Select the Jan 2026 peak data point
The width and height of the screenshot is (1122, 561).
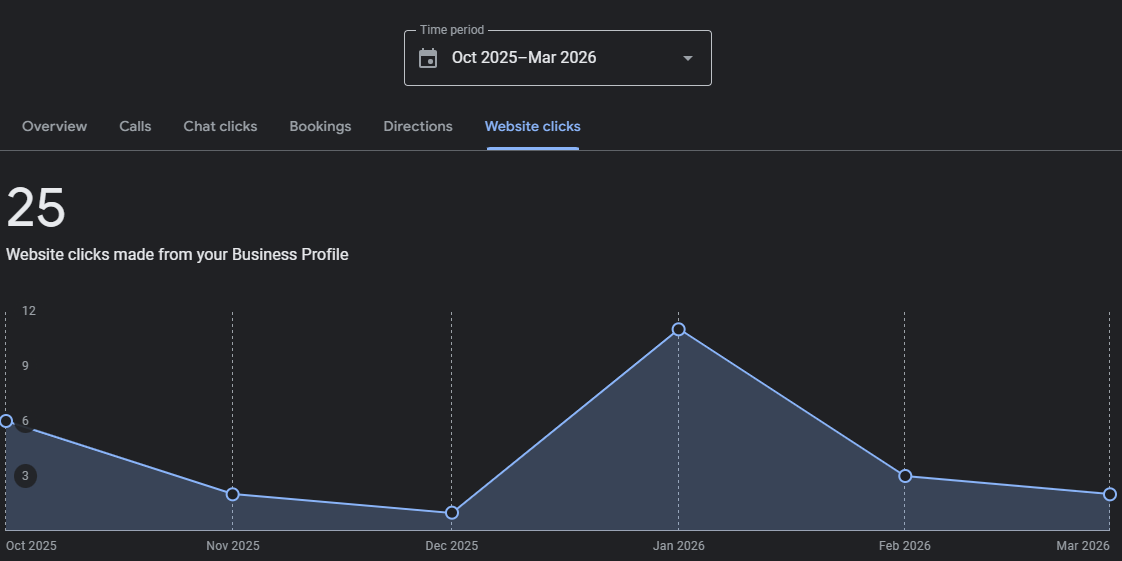tap(678, 329)
